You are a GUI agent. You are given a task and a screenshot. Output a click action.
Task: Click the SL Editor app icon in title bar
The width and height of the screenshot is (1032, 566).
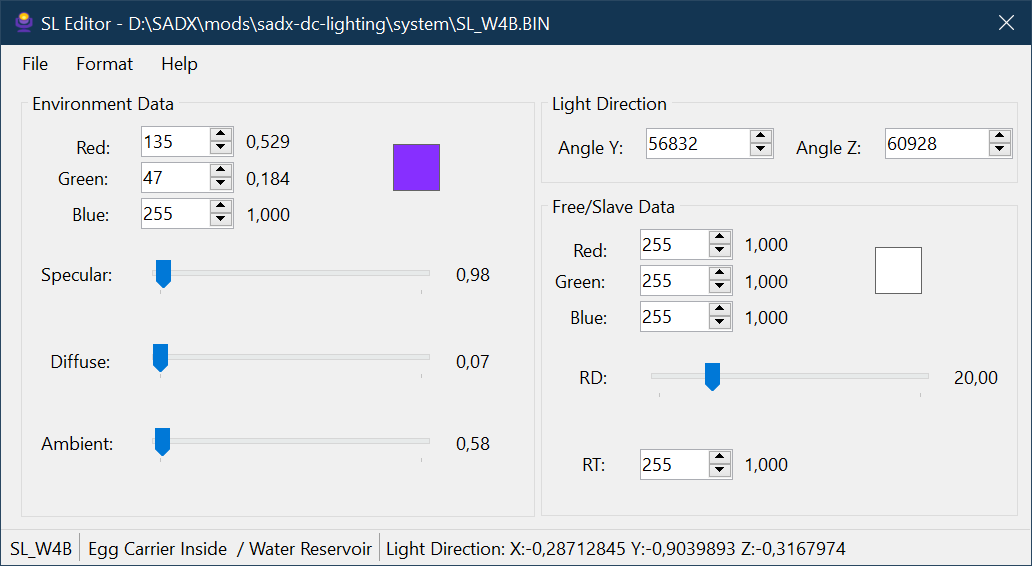pos(23,23)
